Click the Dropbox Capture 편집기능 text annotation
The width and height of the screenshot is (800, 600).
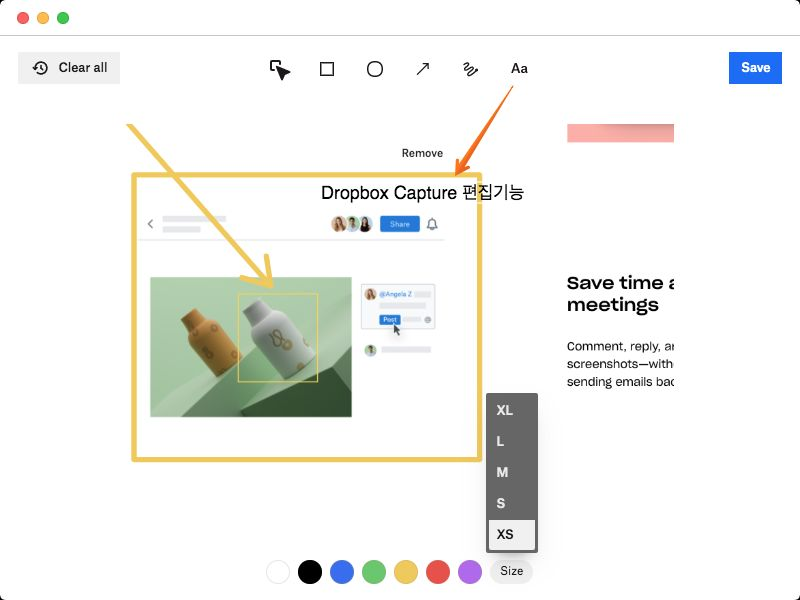pyautogui.click(x=422, y=193)
